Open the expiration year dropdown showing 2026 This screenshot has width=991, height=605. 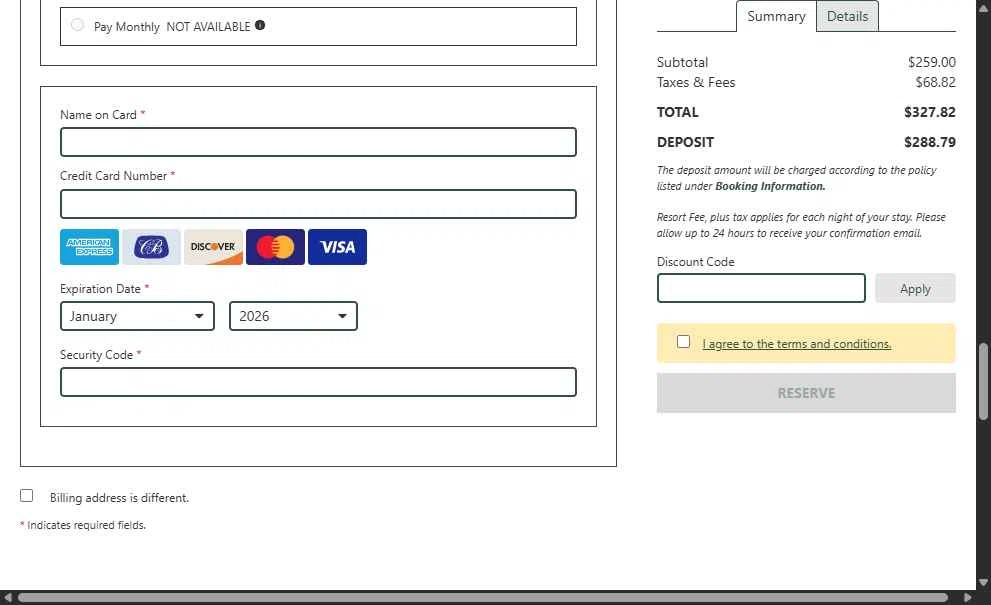pos(293,316)
